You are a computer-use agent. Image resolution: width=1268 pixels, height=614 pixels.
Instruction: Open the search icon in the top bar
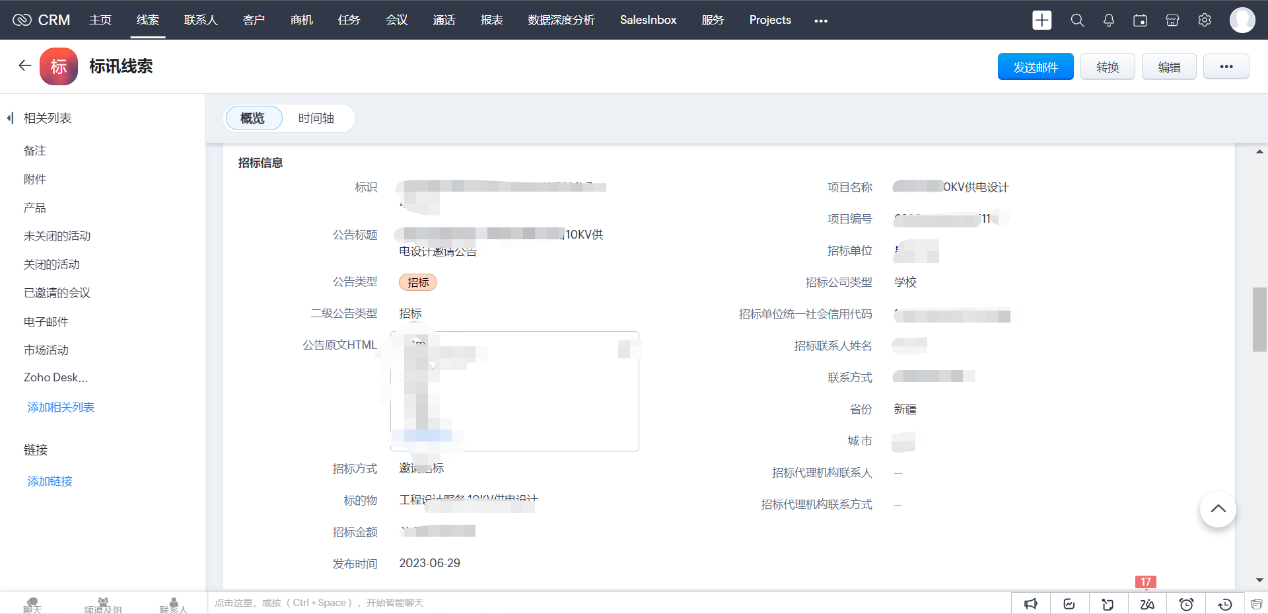coord(1077,19)
